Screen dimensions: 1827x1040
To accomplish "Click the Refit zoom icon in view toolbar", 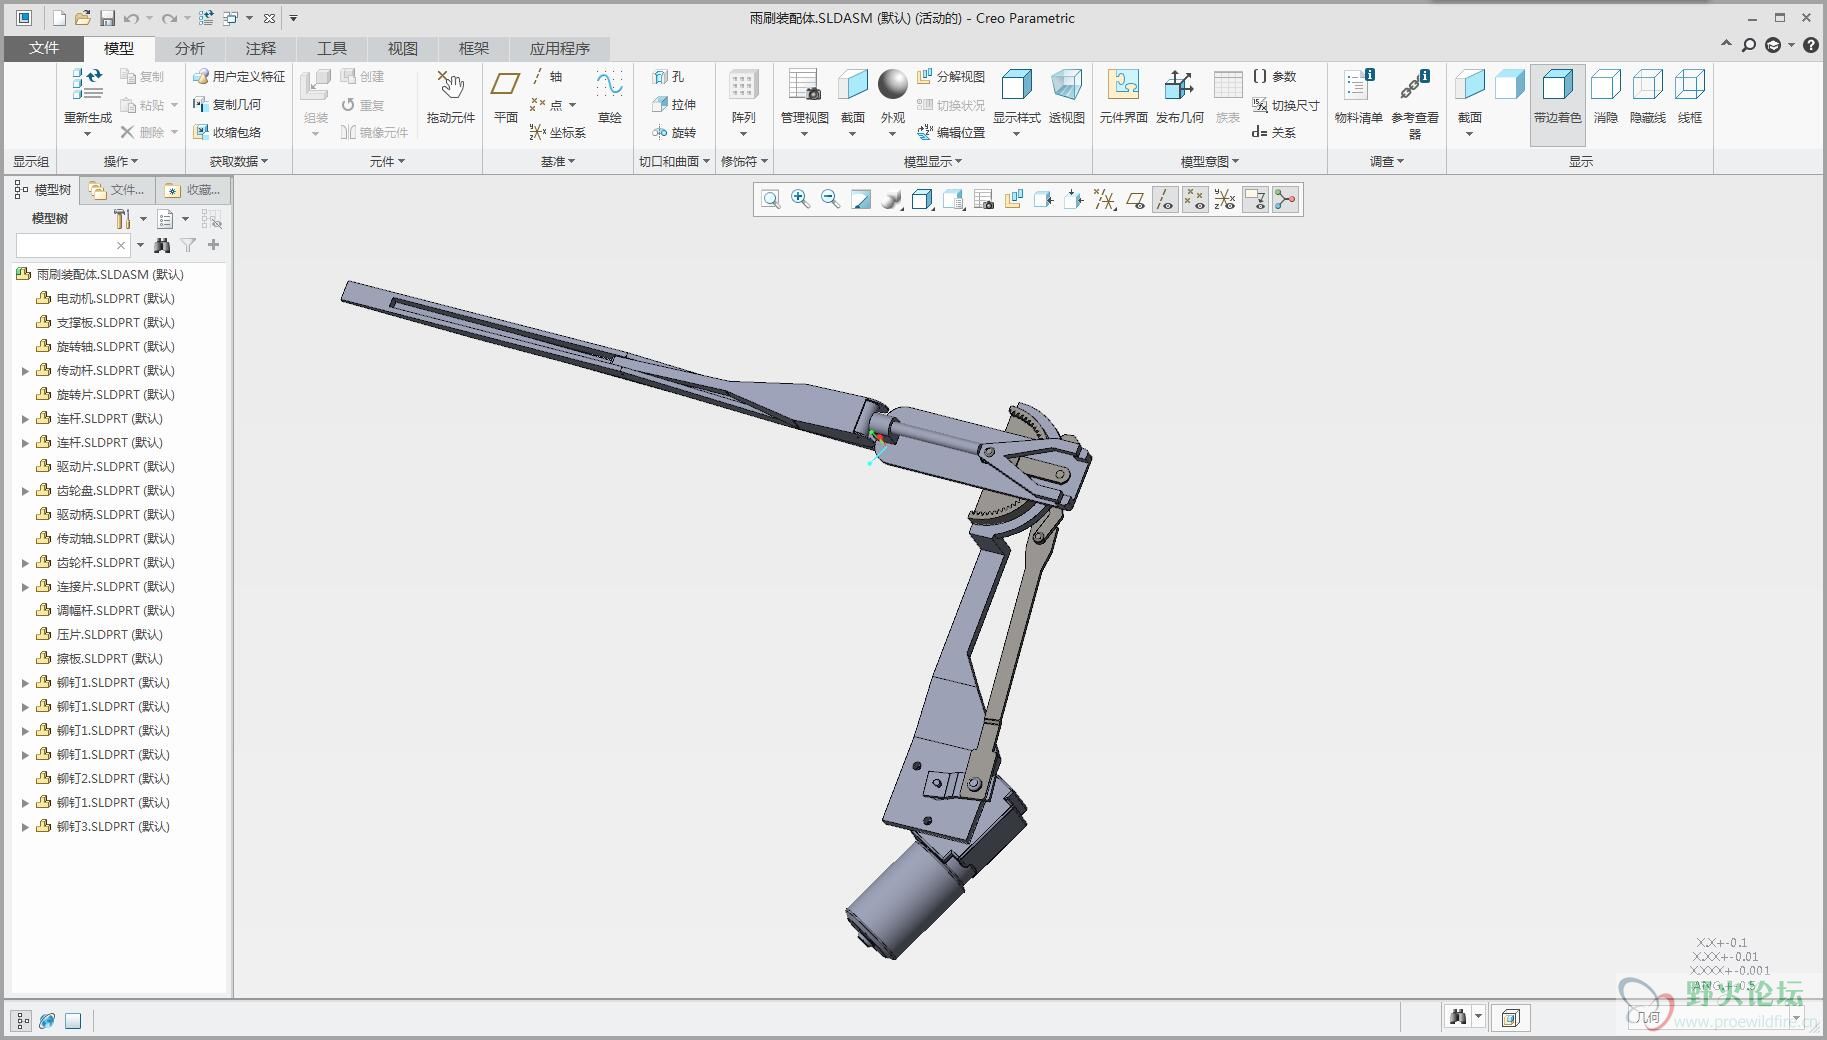I will (x=770, y=200).
